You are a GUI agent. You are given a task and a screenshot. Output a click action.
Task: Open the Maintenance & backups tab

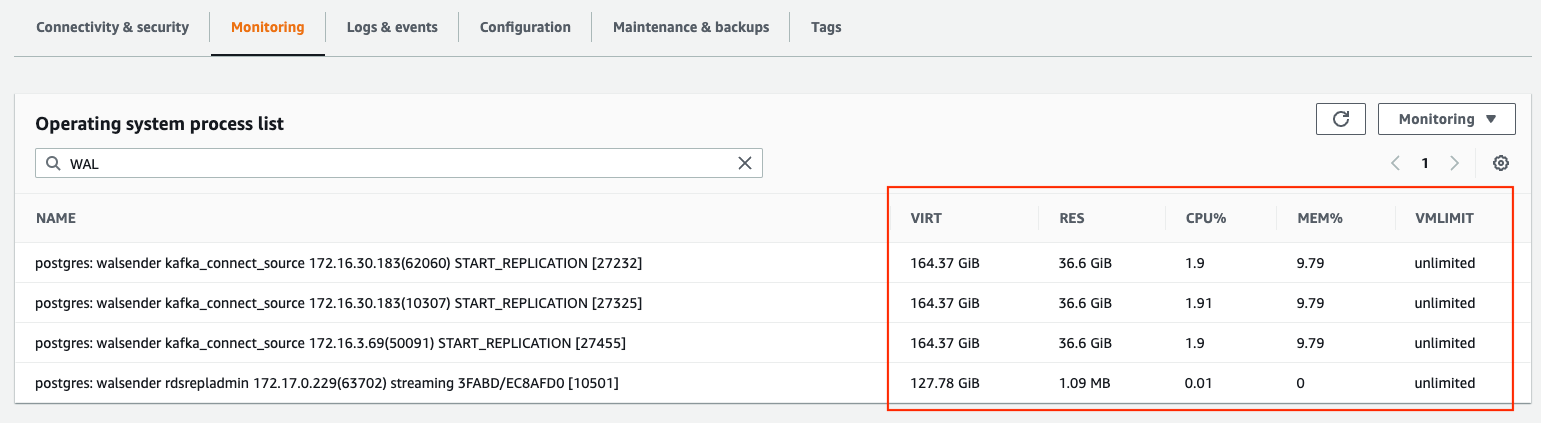pos(691,27)
